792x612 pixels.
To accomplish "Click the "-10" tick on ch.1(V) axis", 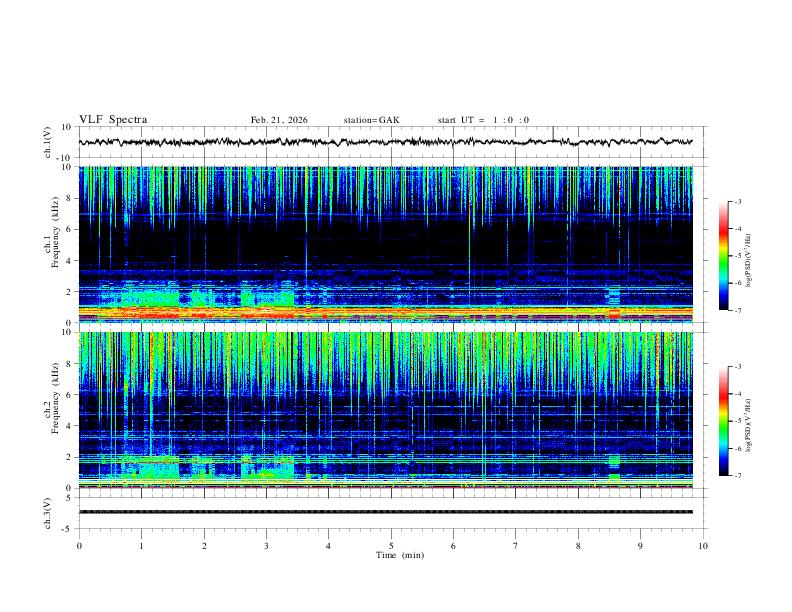I will pyautogui.click(x=66, y=158).
